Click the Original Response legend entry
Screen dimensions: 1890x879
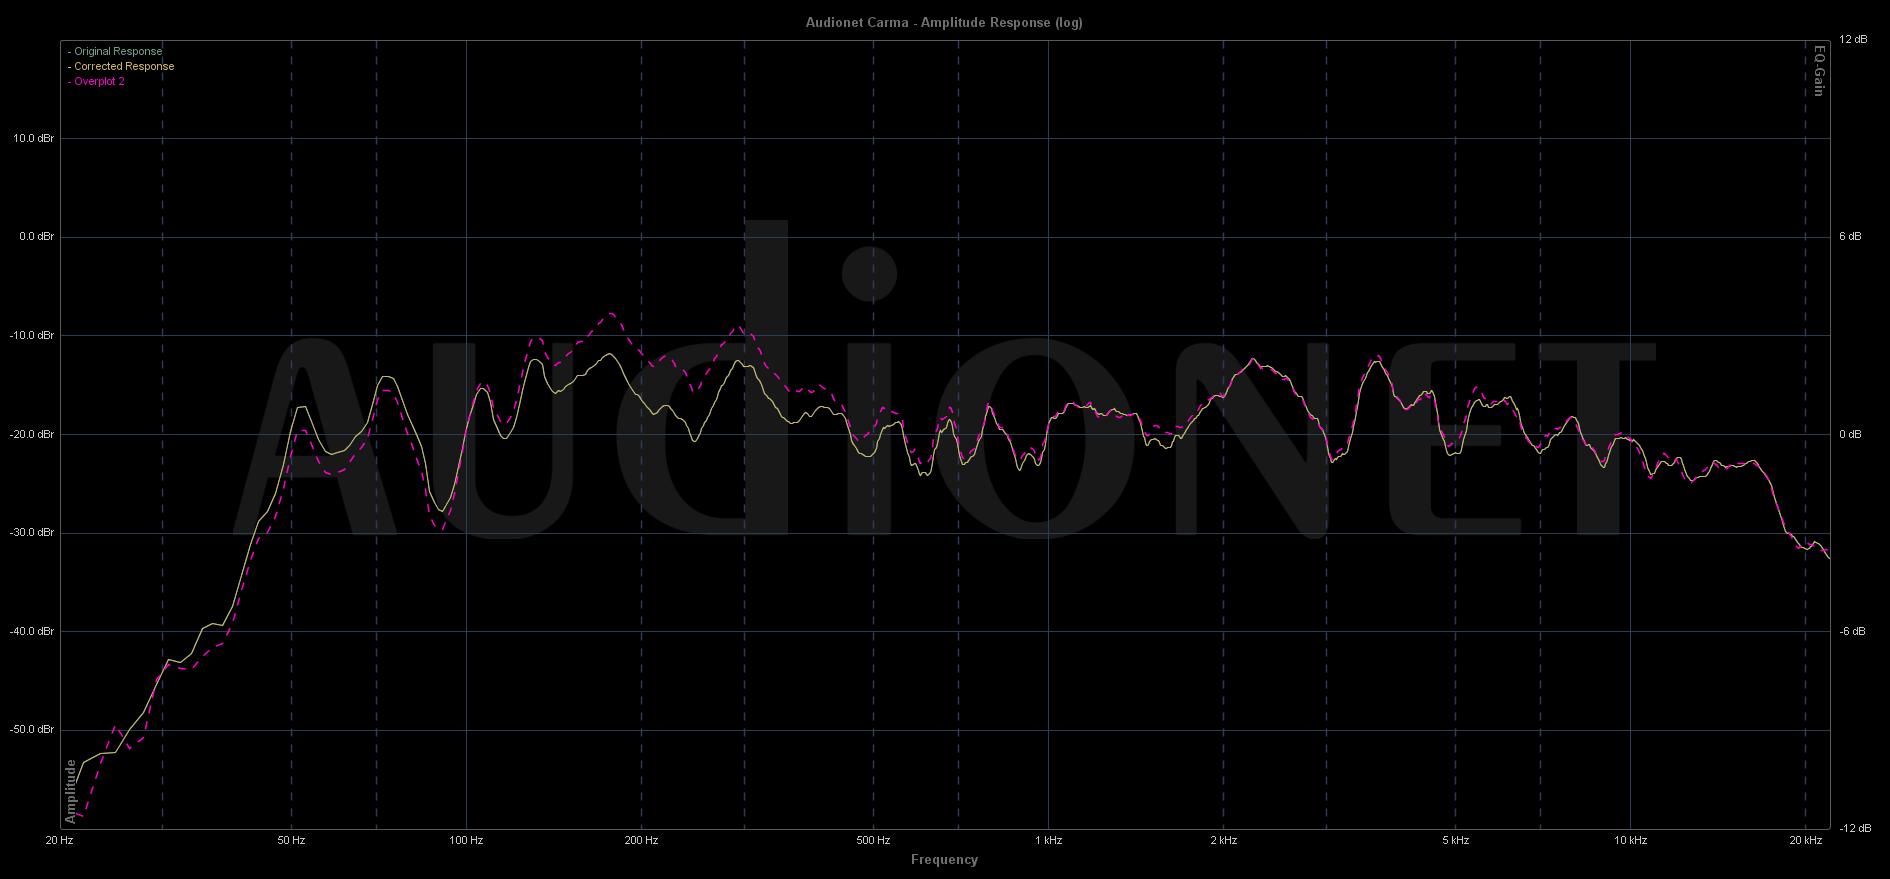(x=116, y=51)
